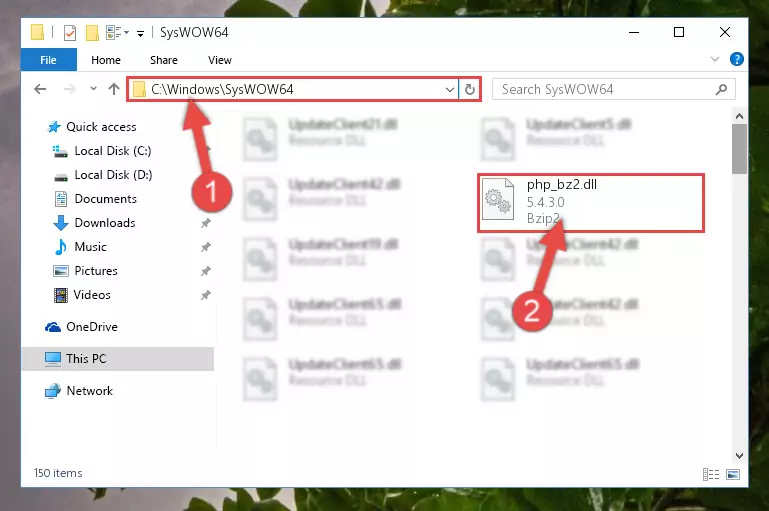Click scroll down arrow of file list
Screen dimensions: 769x511
[739, 456]
